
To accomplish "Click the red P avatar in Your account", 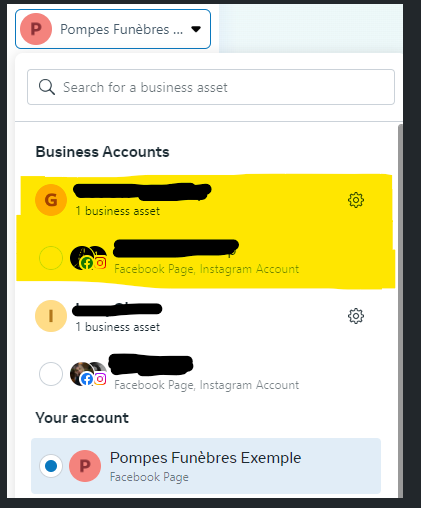I will pyautogui.click(x=85, y=466).
